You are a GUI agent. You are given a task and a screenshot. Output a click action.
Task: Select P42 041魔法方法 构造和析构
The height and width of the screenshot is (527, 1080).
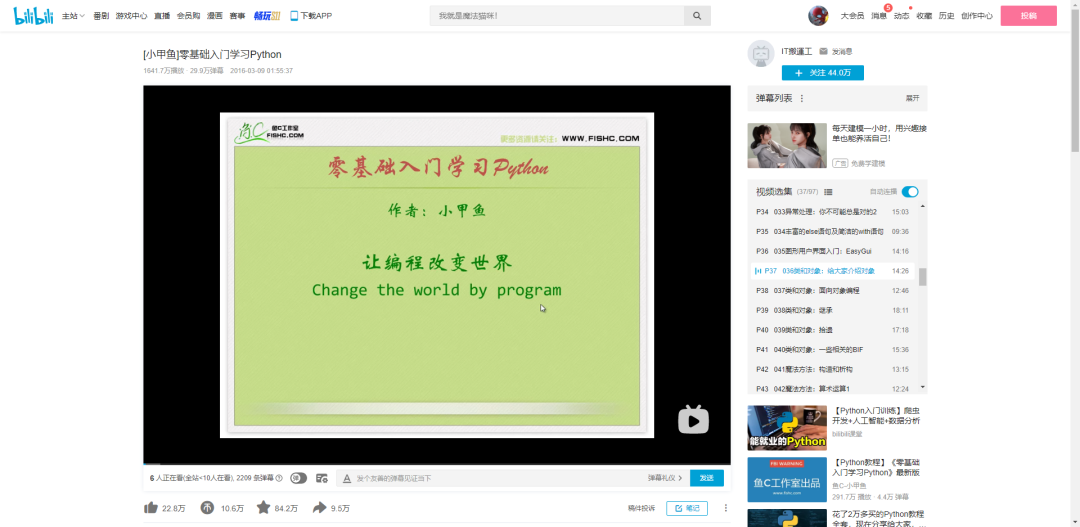coord(832,369)
